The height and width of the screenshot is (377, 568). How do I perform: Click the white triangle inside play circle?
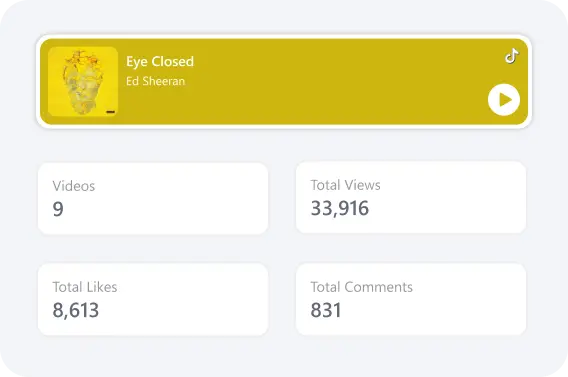pos(505,100)
